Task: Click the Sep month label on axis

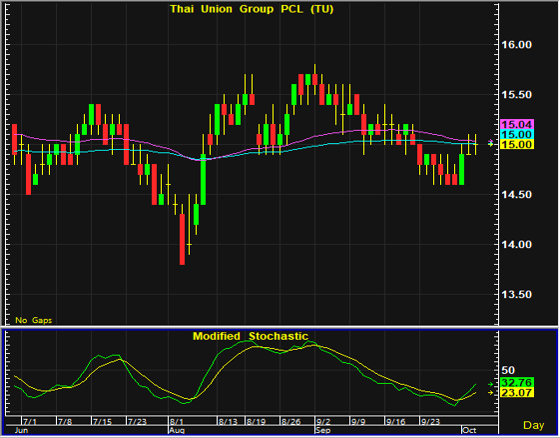Action: coord(323,430)
